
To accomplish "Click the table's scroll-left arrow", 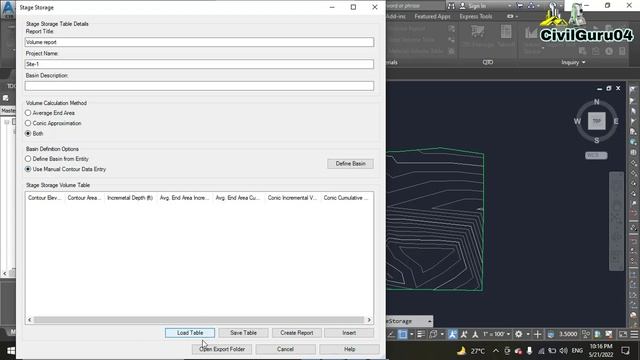I will 29,320.
